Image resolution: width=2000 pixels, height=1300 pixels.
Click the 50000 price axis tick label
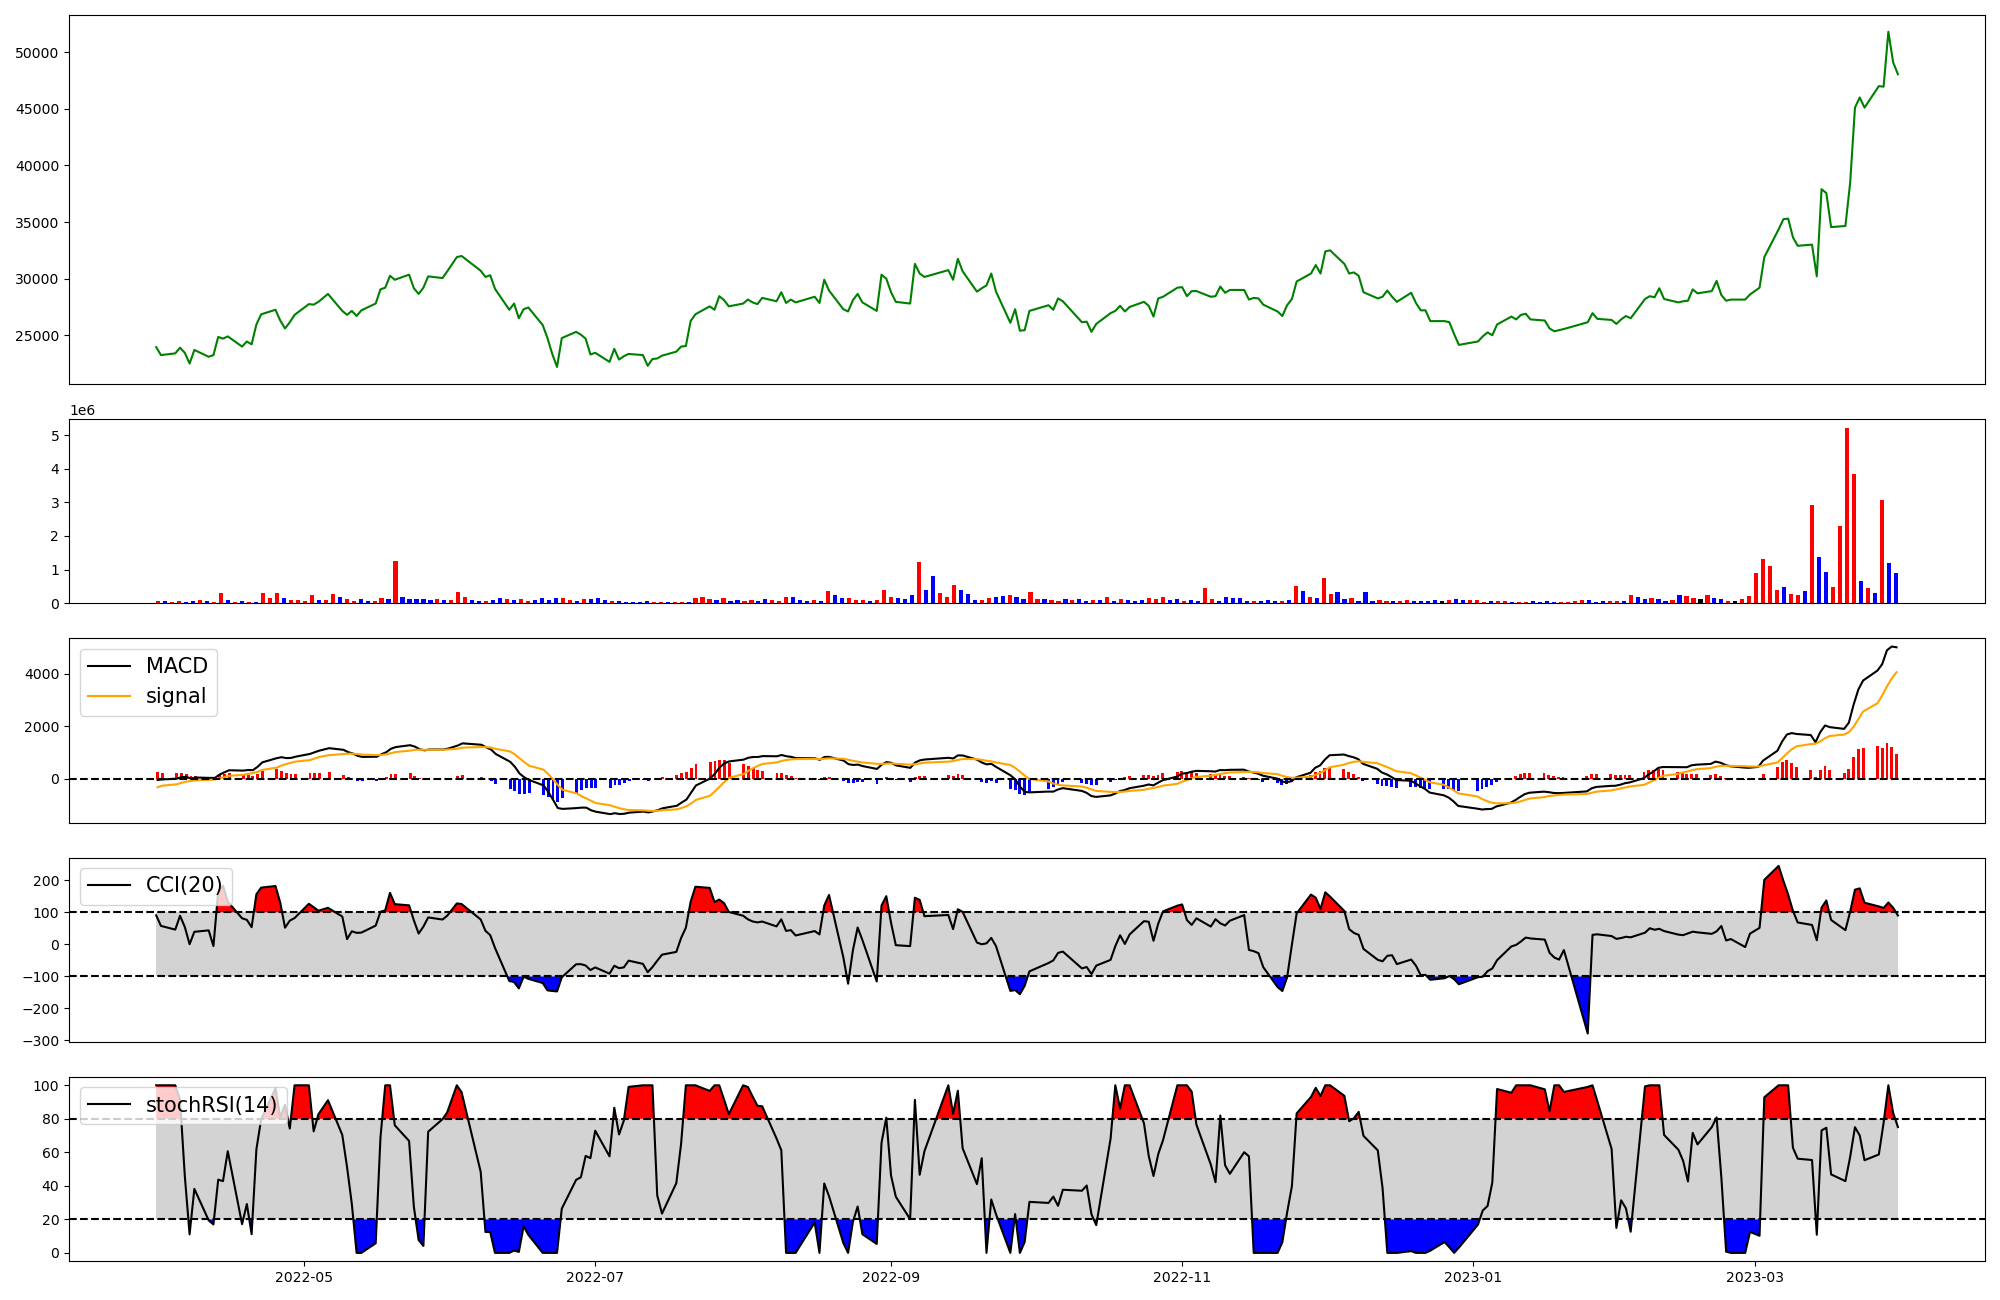click(x=37, y=53)
